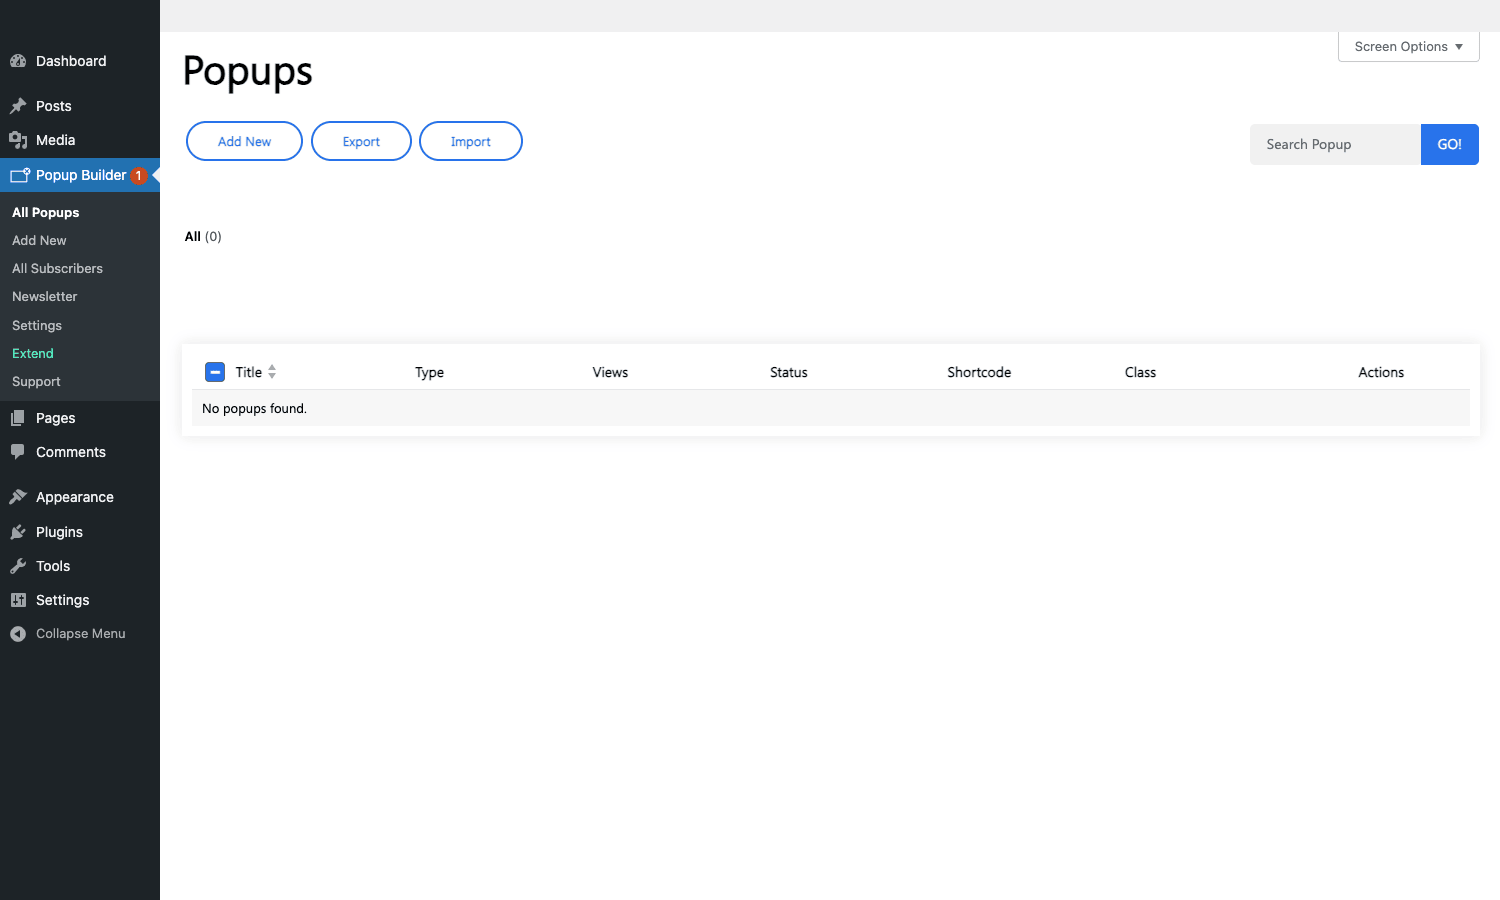
Task: Click the Media library icon
Action: (x=18, y=140)
